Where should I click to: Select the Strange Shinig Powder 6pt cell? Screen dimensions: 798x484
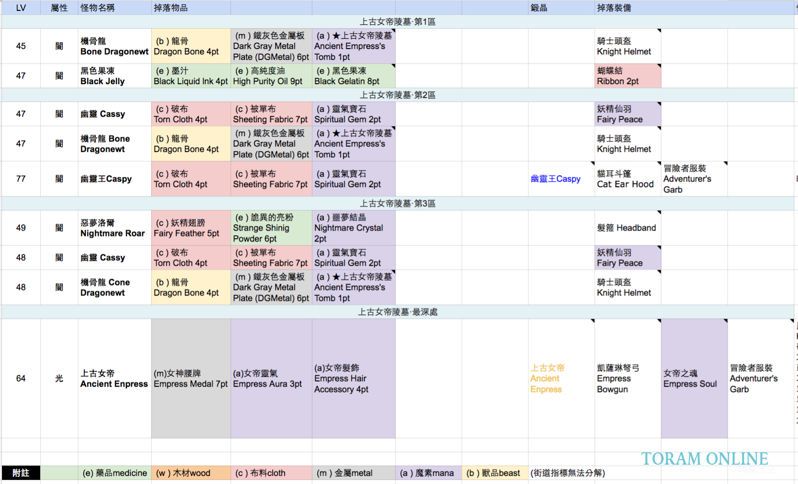(271, 228)
